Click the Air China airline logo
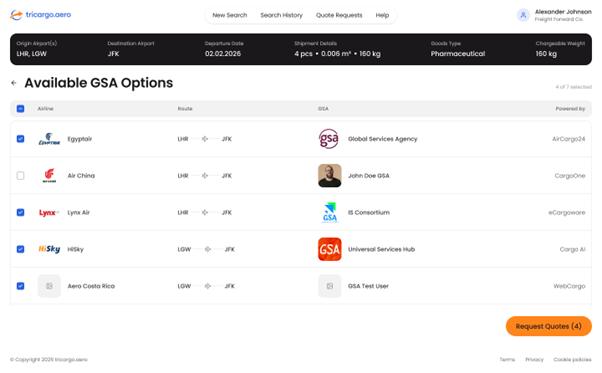Viewport: 602px width, 373px height. 49,176
